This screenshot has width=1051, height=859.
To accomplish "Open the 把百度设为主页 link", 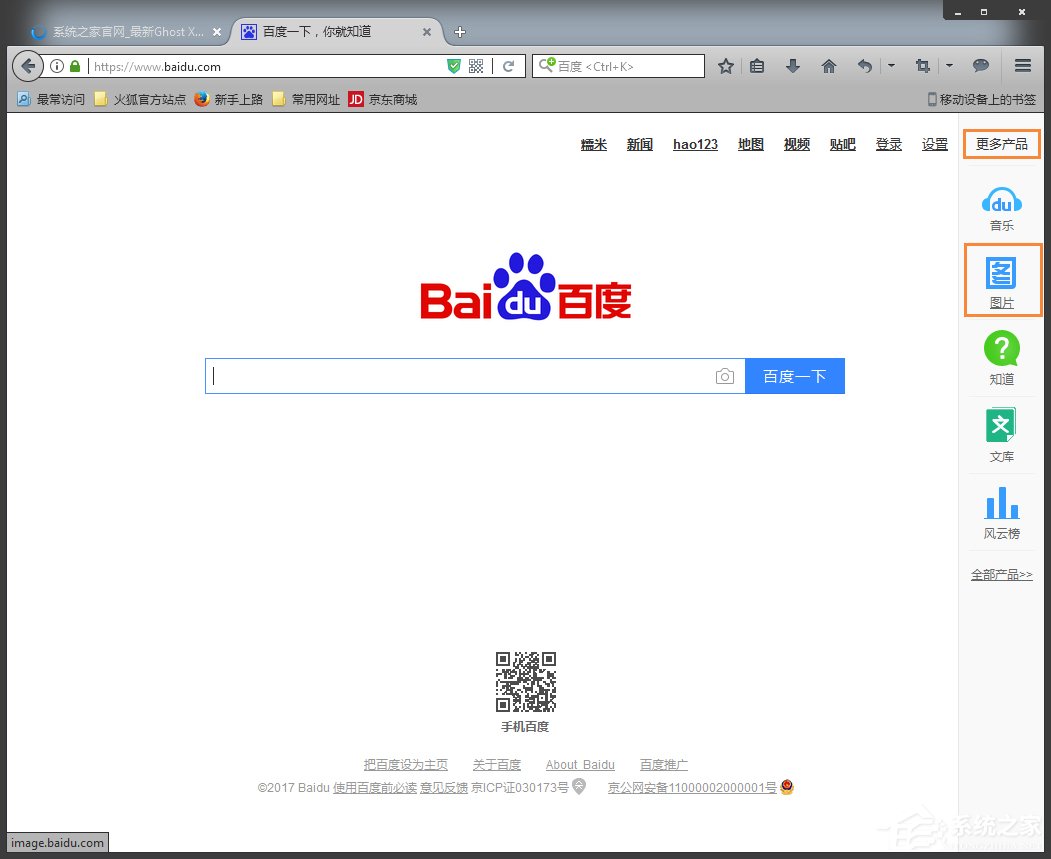I will click(405, 764).
